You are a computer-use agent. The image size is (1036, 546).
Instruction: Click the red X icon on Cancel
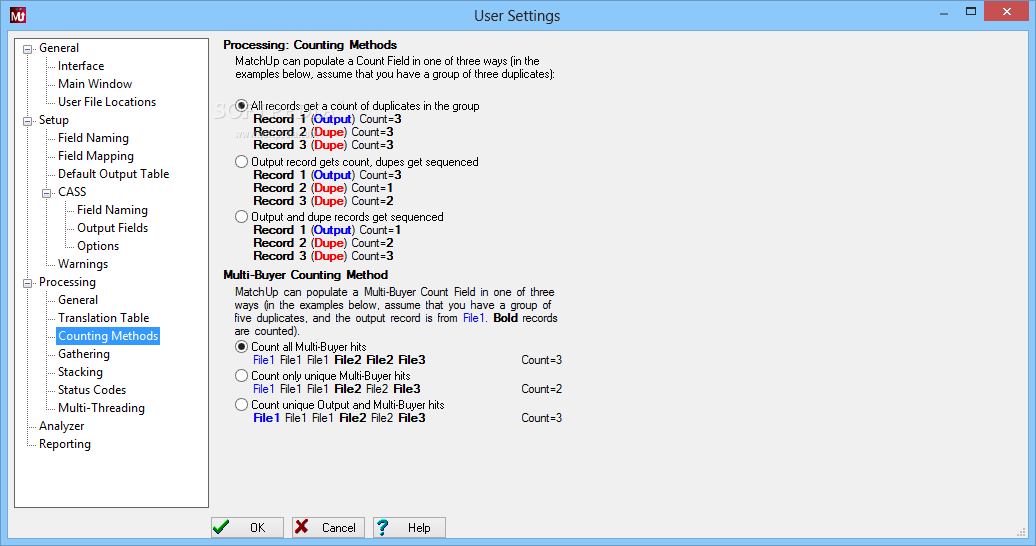pos(302,527)
